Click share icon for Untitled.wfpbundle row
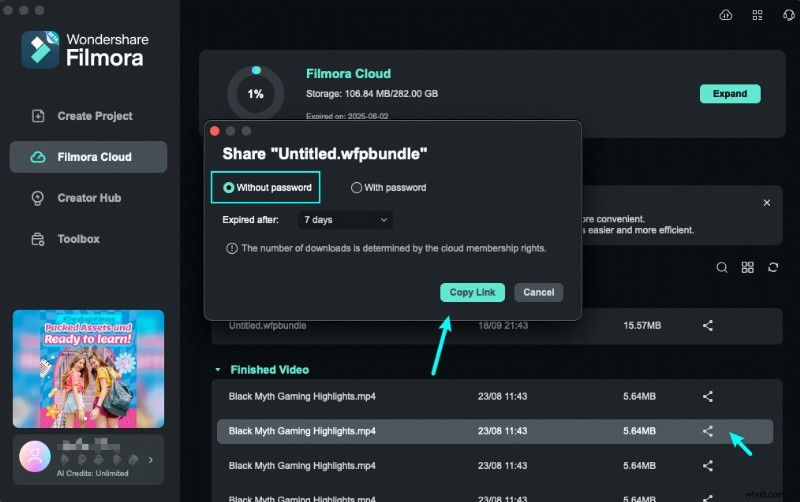This screenshot has width=800, height=502. click(x=708, y=325)
